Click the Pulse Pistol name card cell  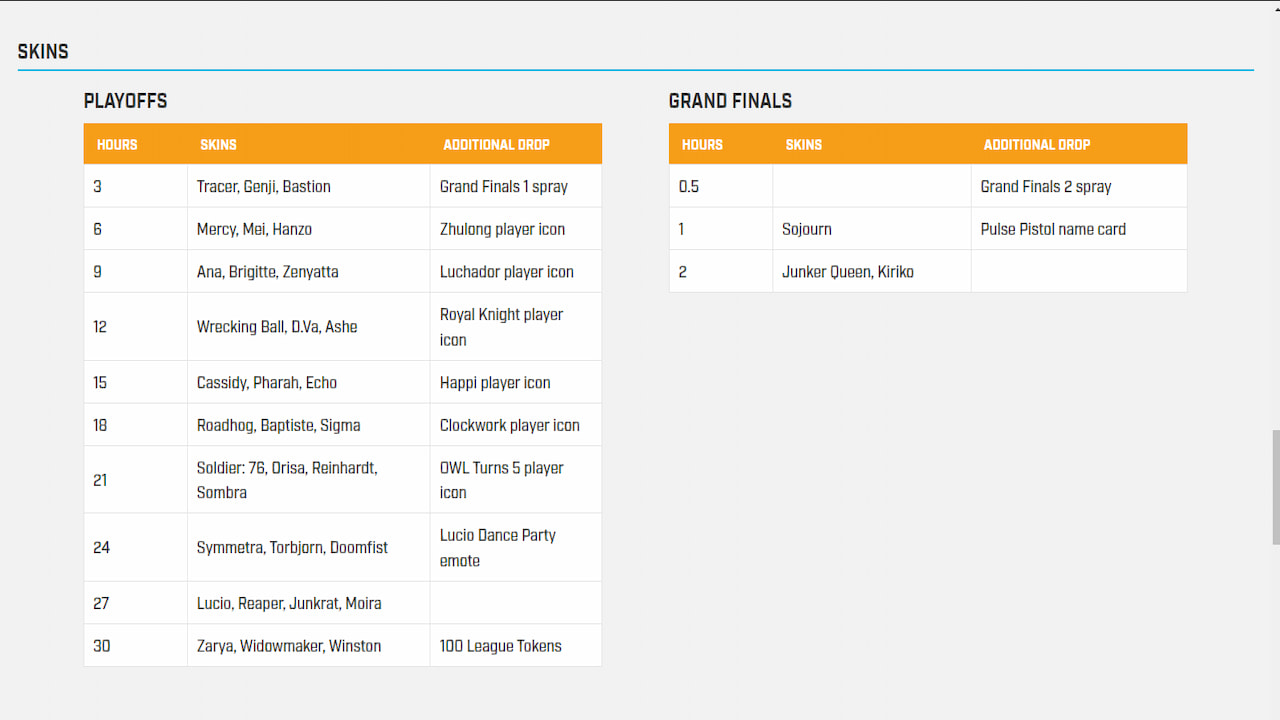pos(1053,229)
